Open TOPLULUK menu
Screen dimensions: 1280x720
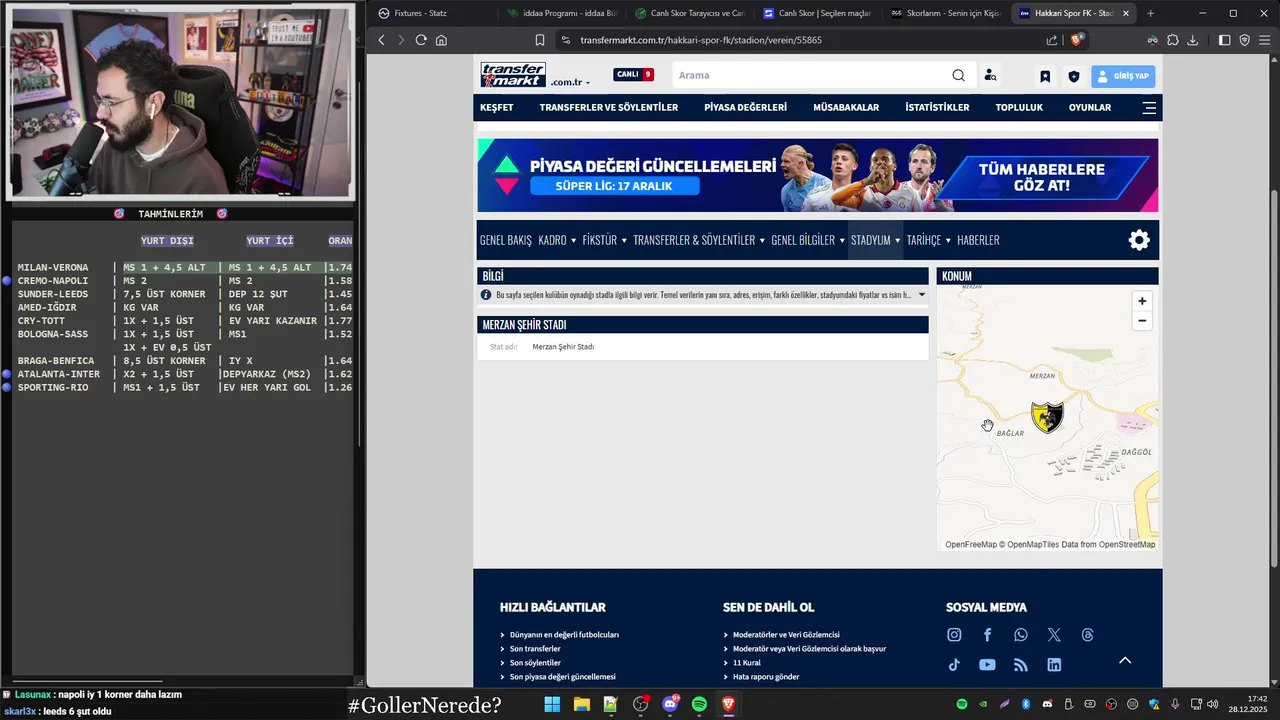(1019, 107)
